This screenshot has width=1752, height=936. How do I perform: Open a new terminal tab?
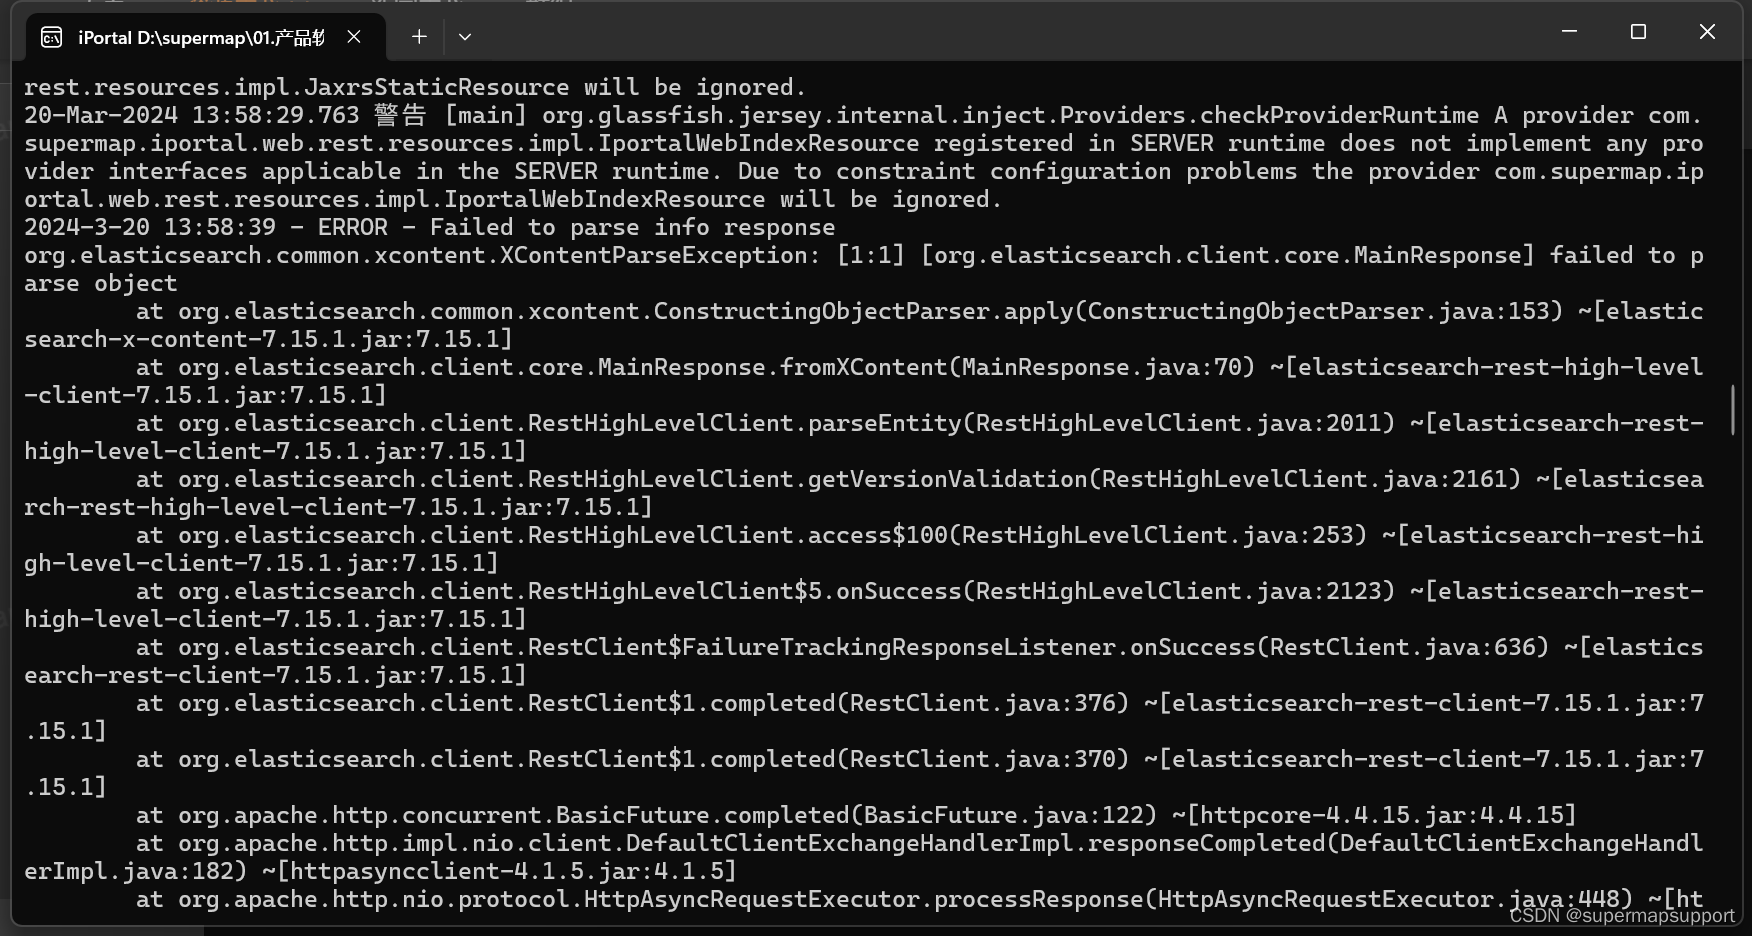coord(419,37)
